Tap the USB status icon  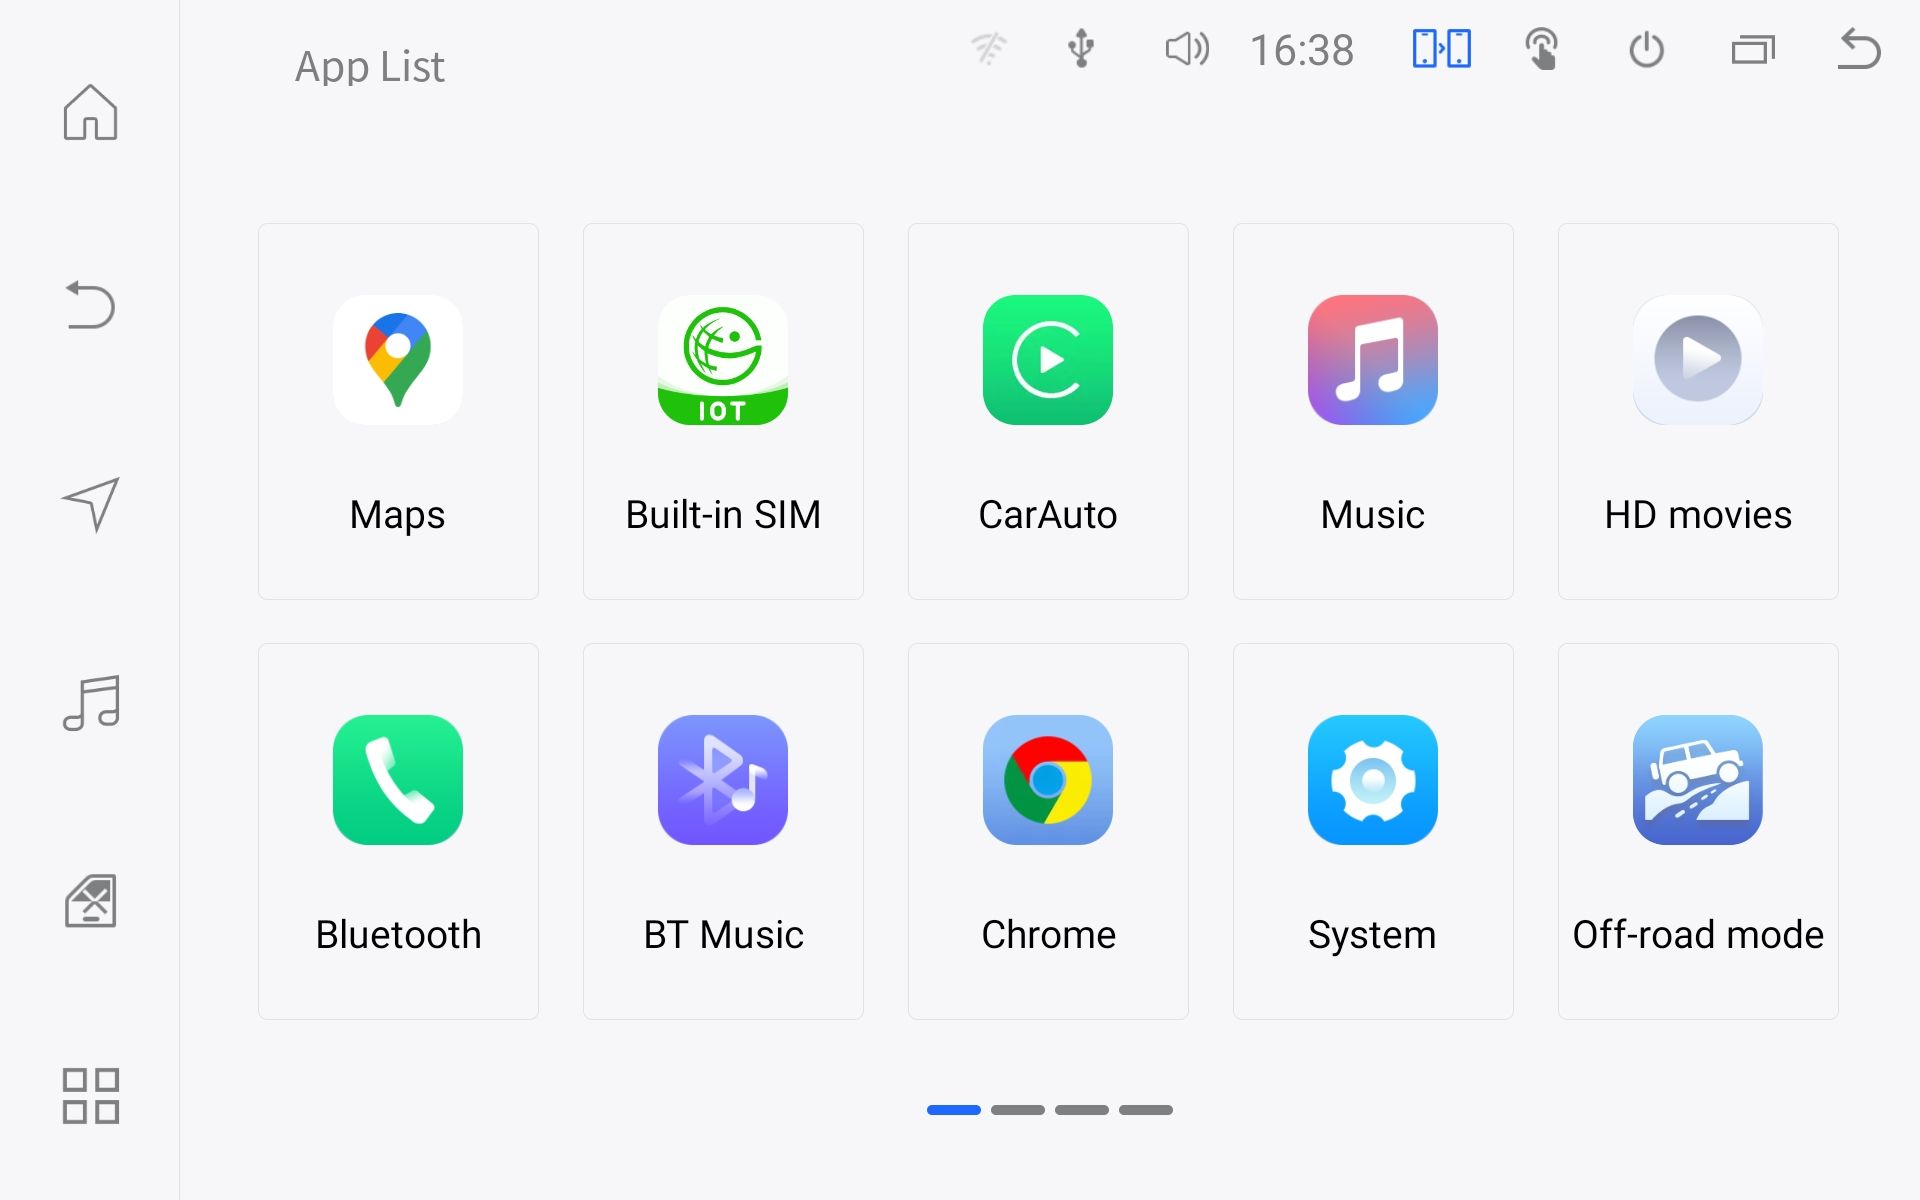tap(1081, 48)
